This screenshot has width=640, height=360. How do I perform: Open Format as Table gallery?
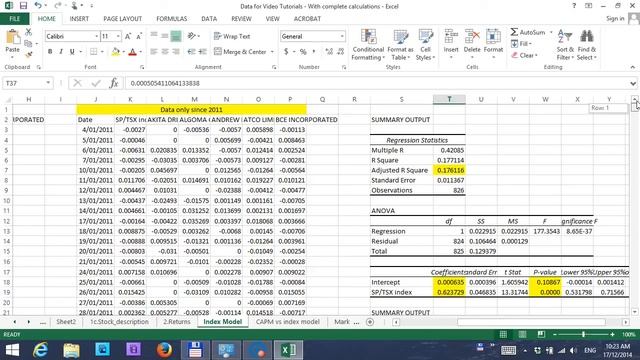[400, 45]
